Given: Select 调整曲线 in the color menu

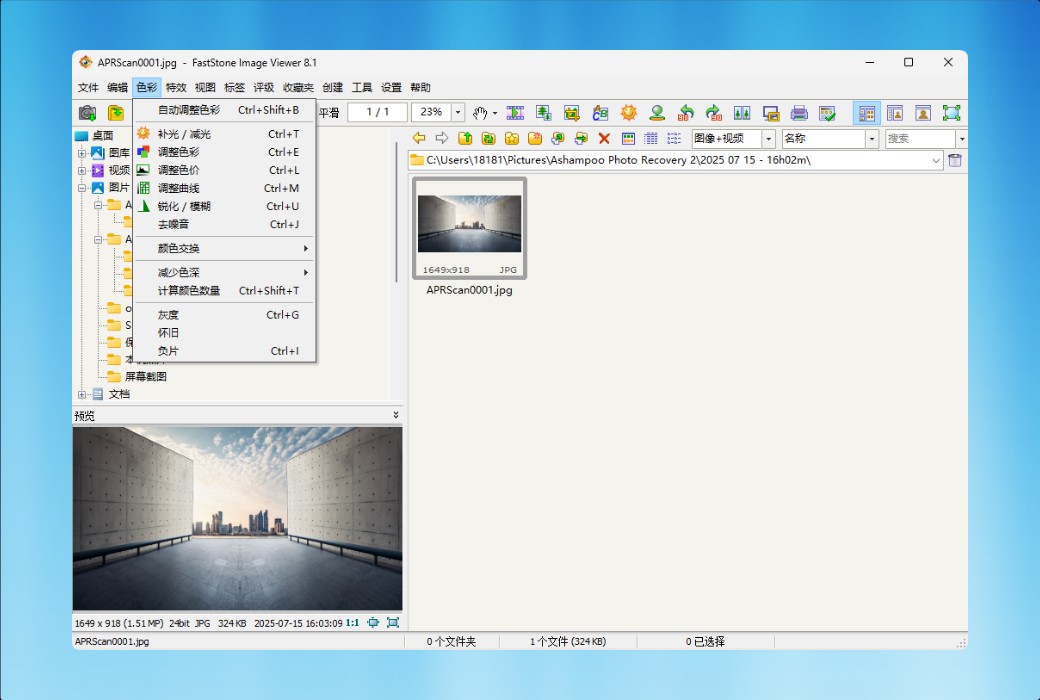Looking at the screenshot, I should (224, 188).
